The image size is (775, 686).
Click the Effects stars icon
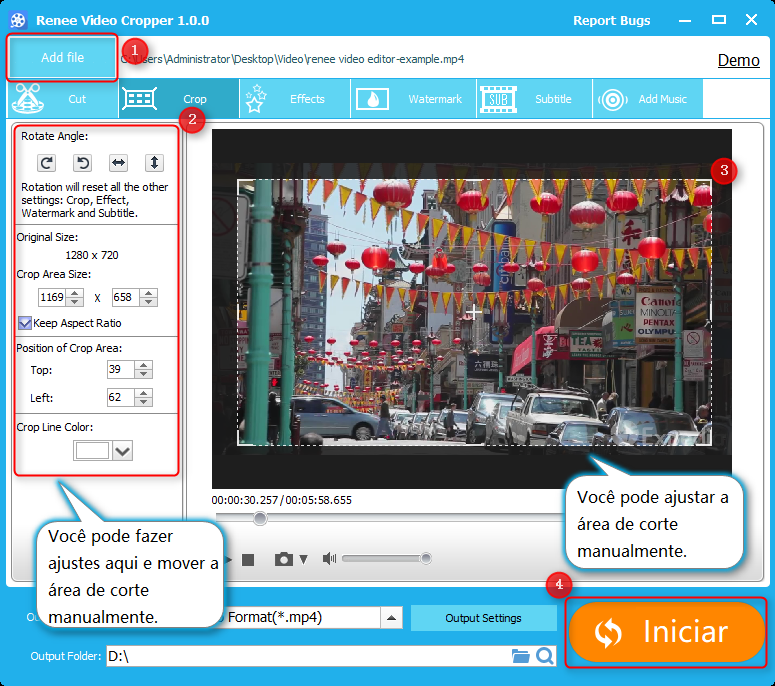click(256, 98)
